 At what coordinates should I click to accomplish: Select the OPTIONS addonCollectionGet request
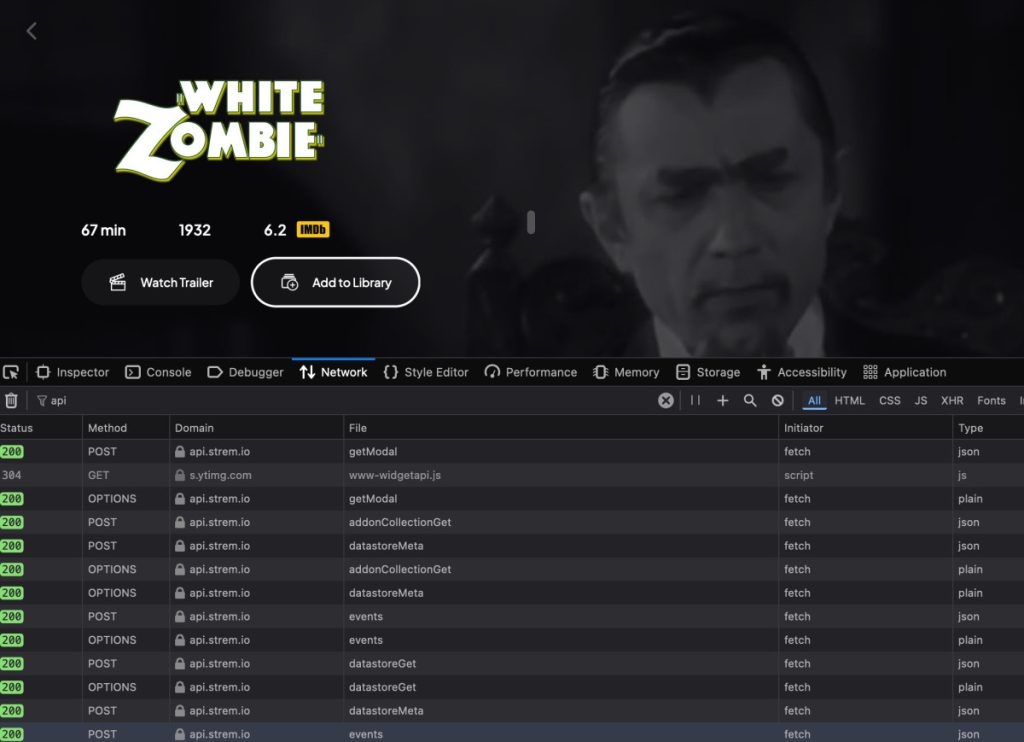tap(512, 569)
